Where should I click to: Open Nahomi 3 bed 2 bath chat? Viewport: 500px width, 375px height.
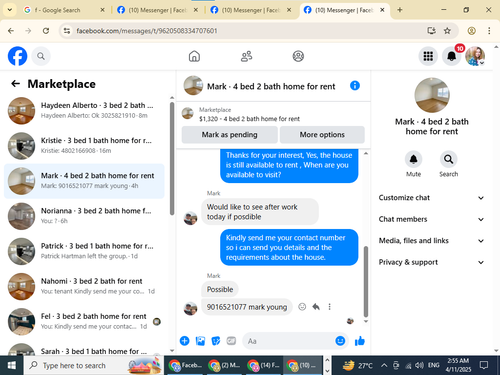tap(84, 286)
